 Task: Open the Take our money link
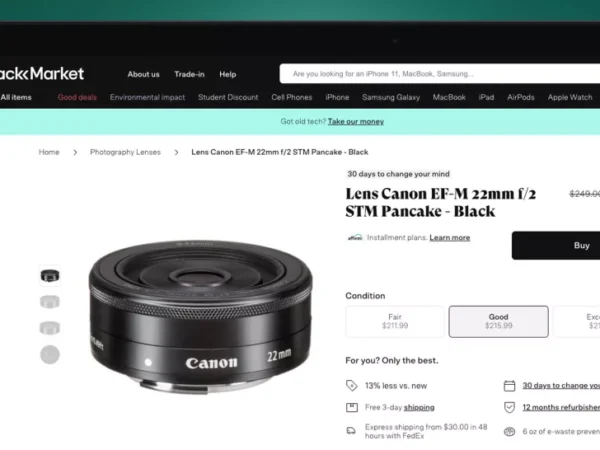[x=356, y=121]
